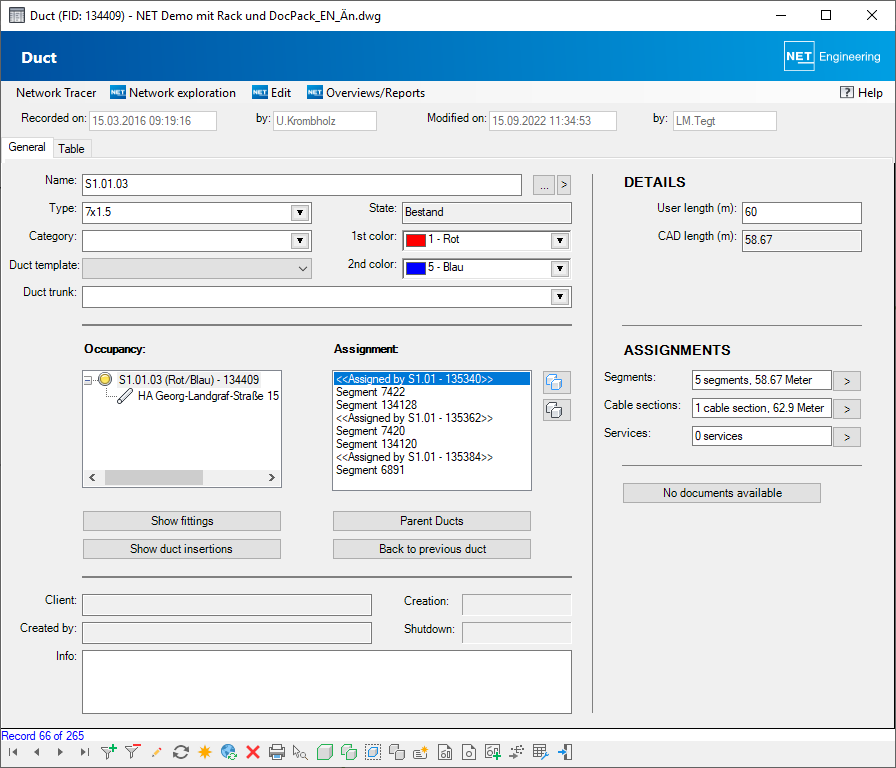Click the No documents available button
This screenshot has height=768, width=896.
pos(722,493)
